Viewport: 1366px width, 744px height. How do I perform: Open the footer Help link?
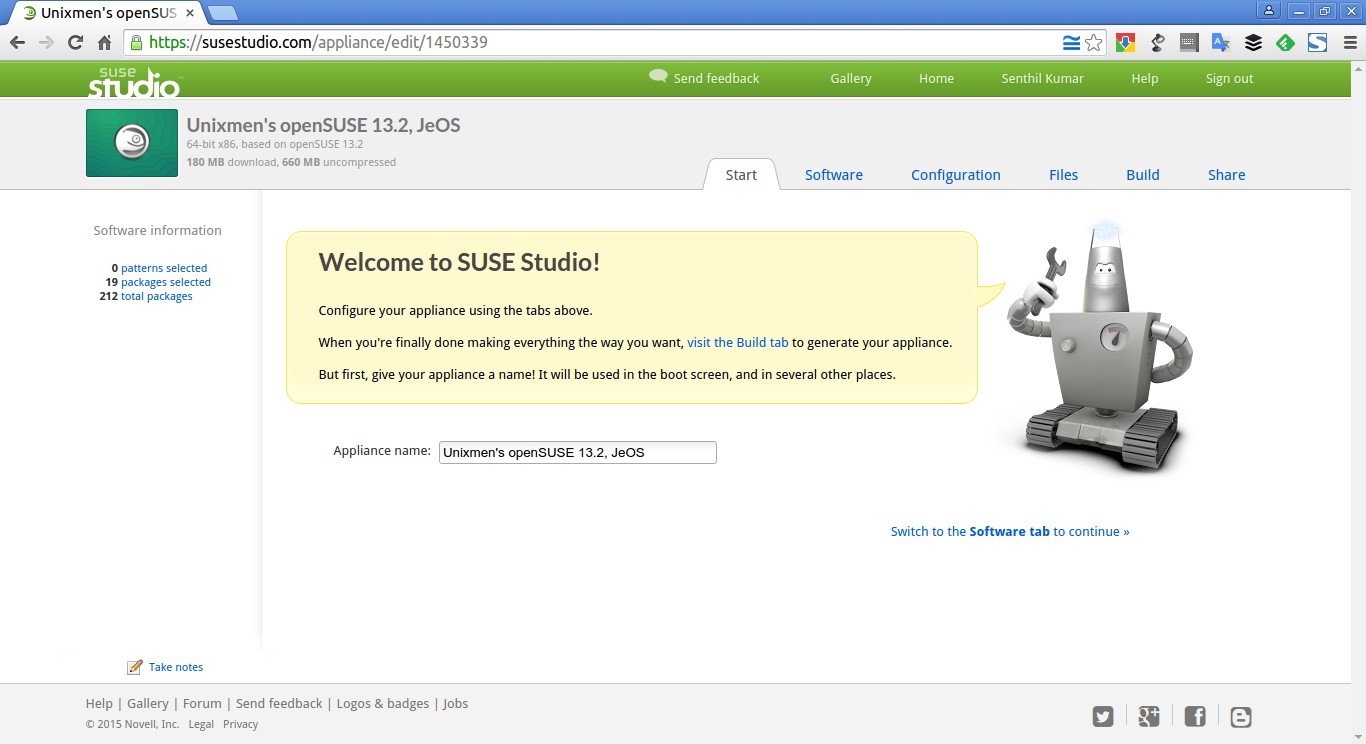(99, 704)
